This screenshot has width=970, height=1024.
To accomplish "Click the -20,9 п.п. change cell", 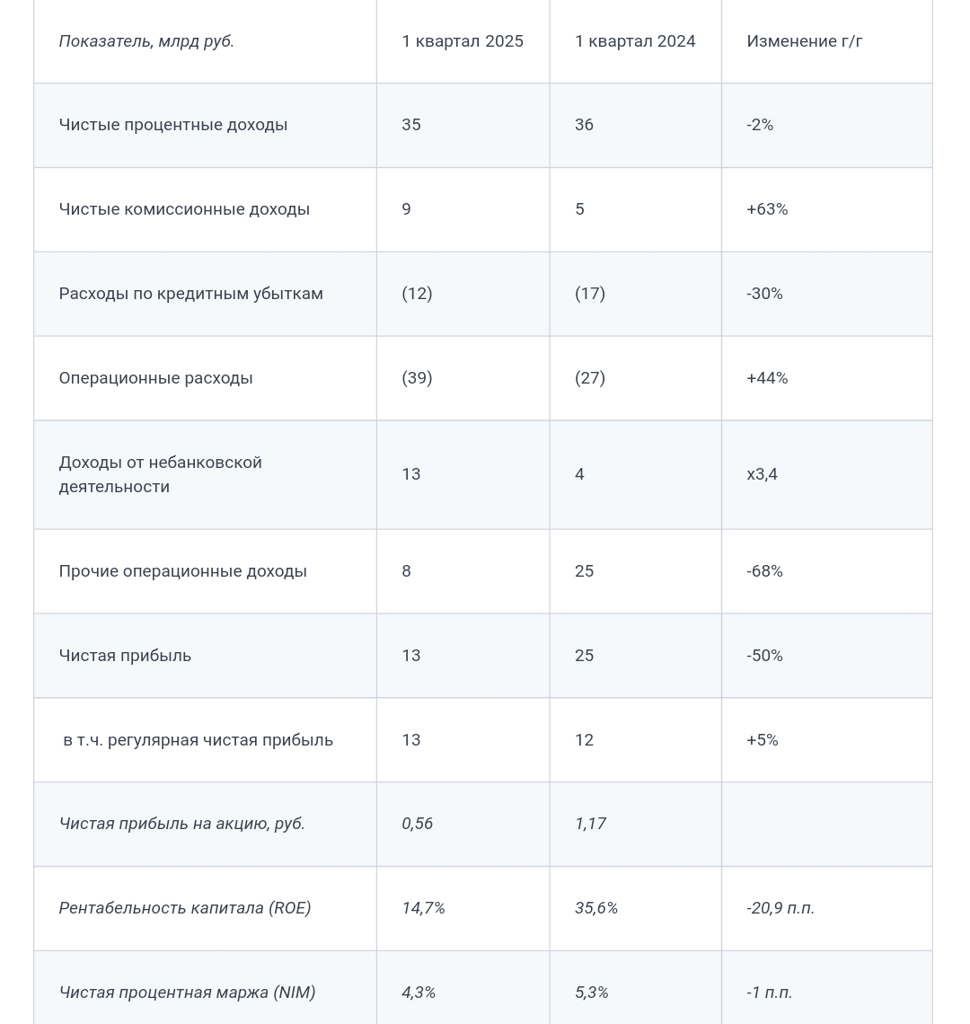I will pos(780,908).
